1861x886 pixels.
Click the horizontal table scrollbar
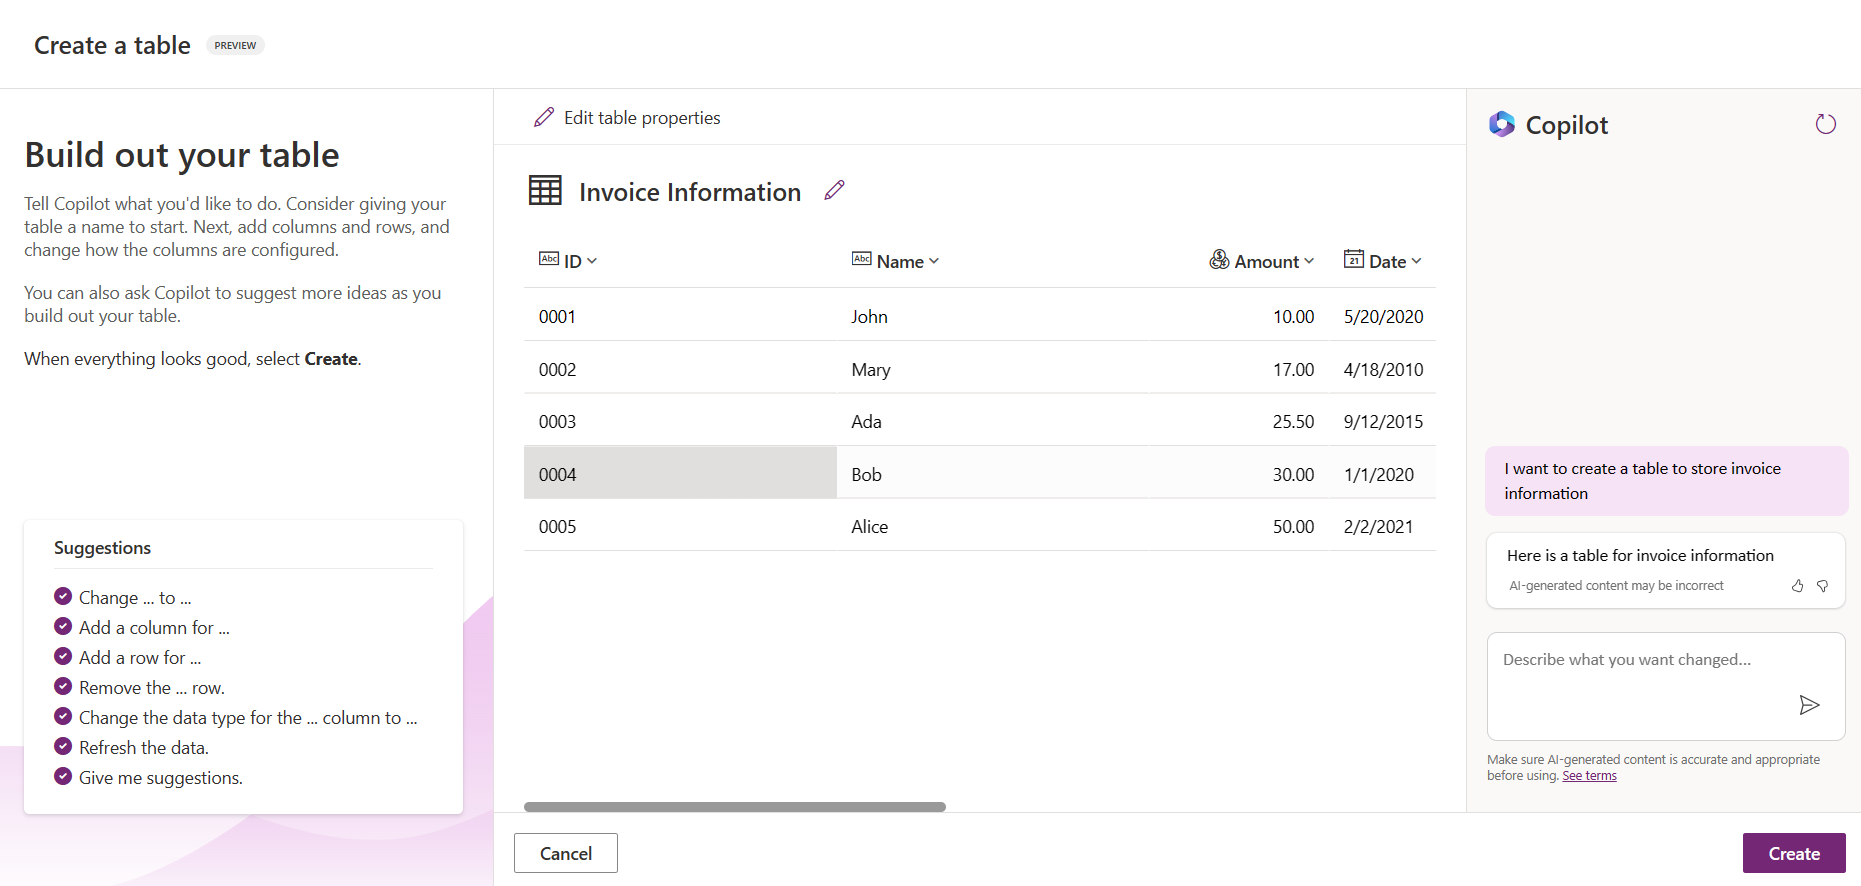point(734,807)
